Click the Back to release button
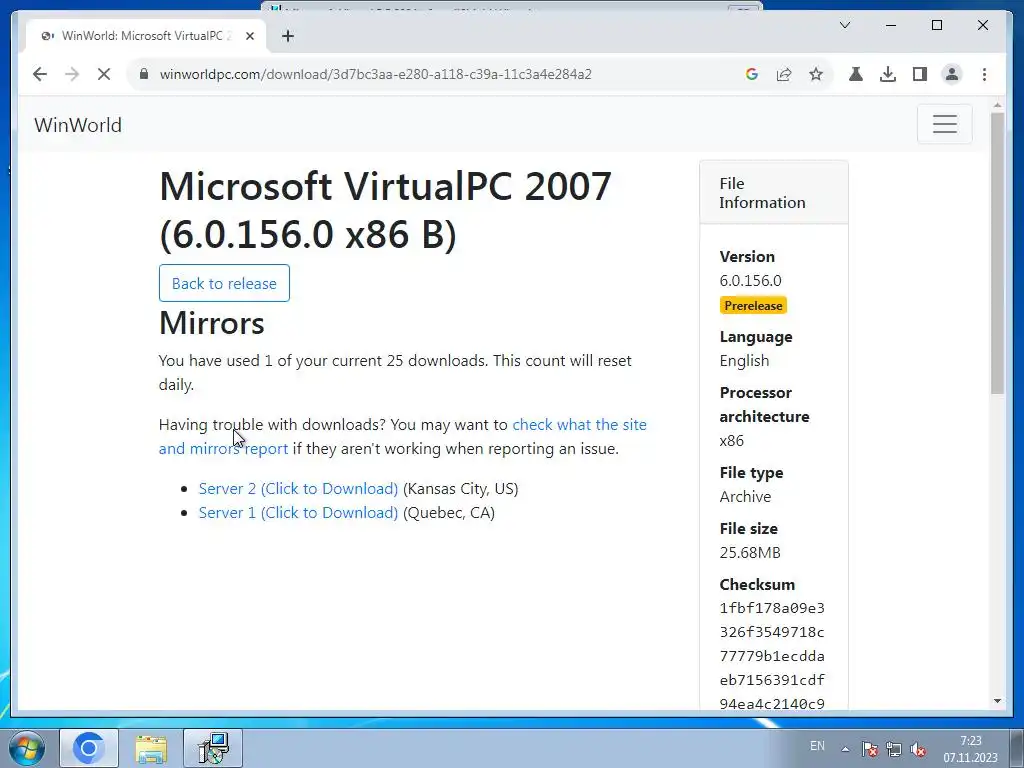The width and height of the screenshot is (1024, 768). 224,283
